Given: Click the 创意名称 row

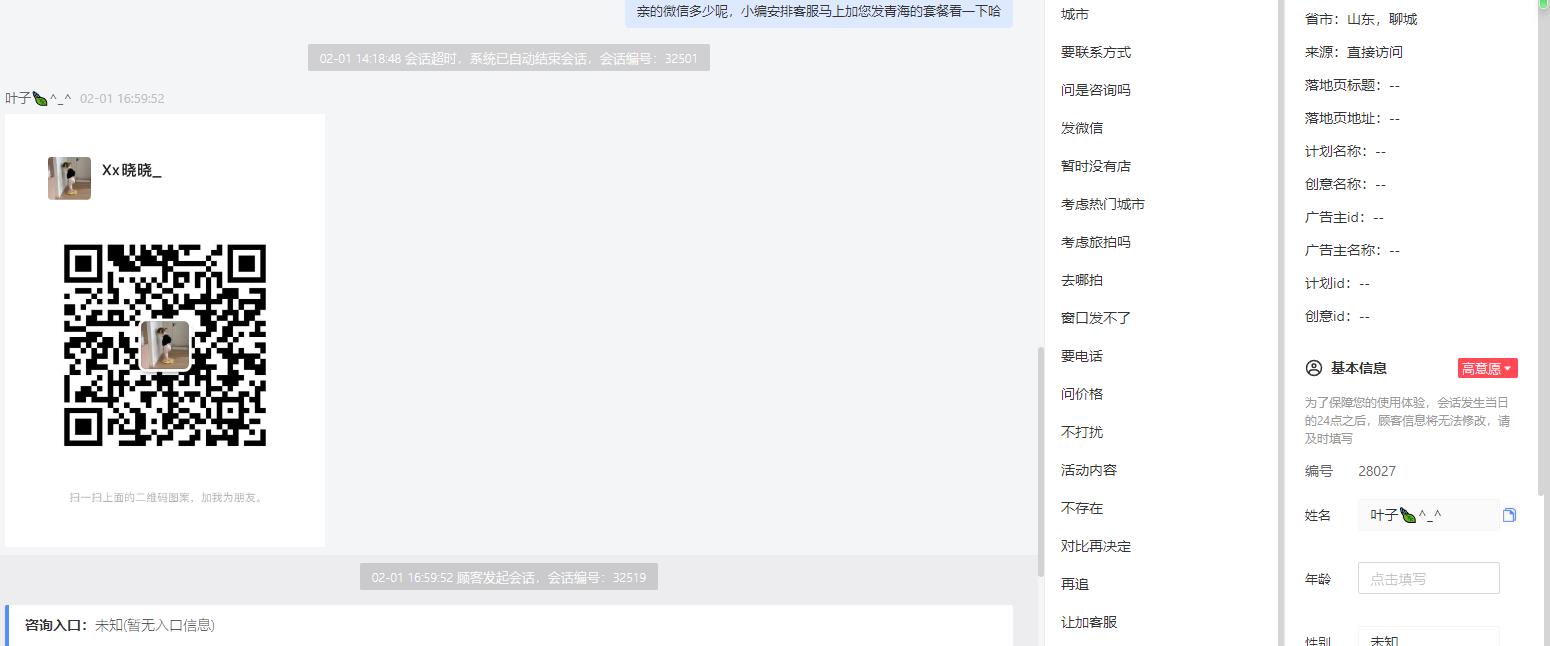Looking at the screenshot, I should [1345, 184].
